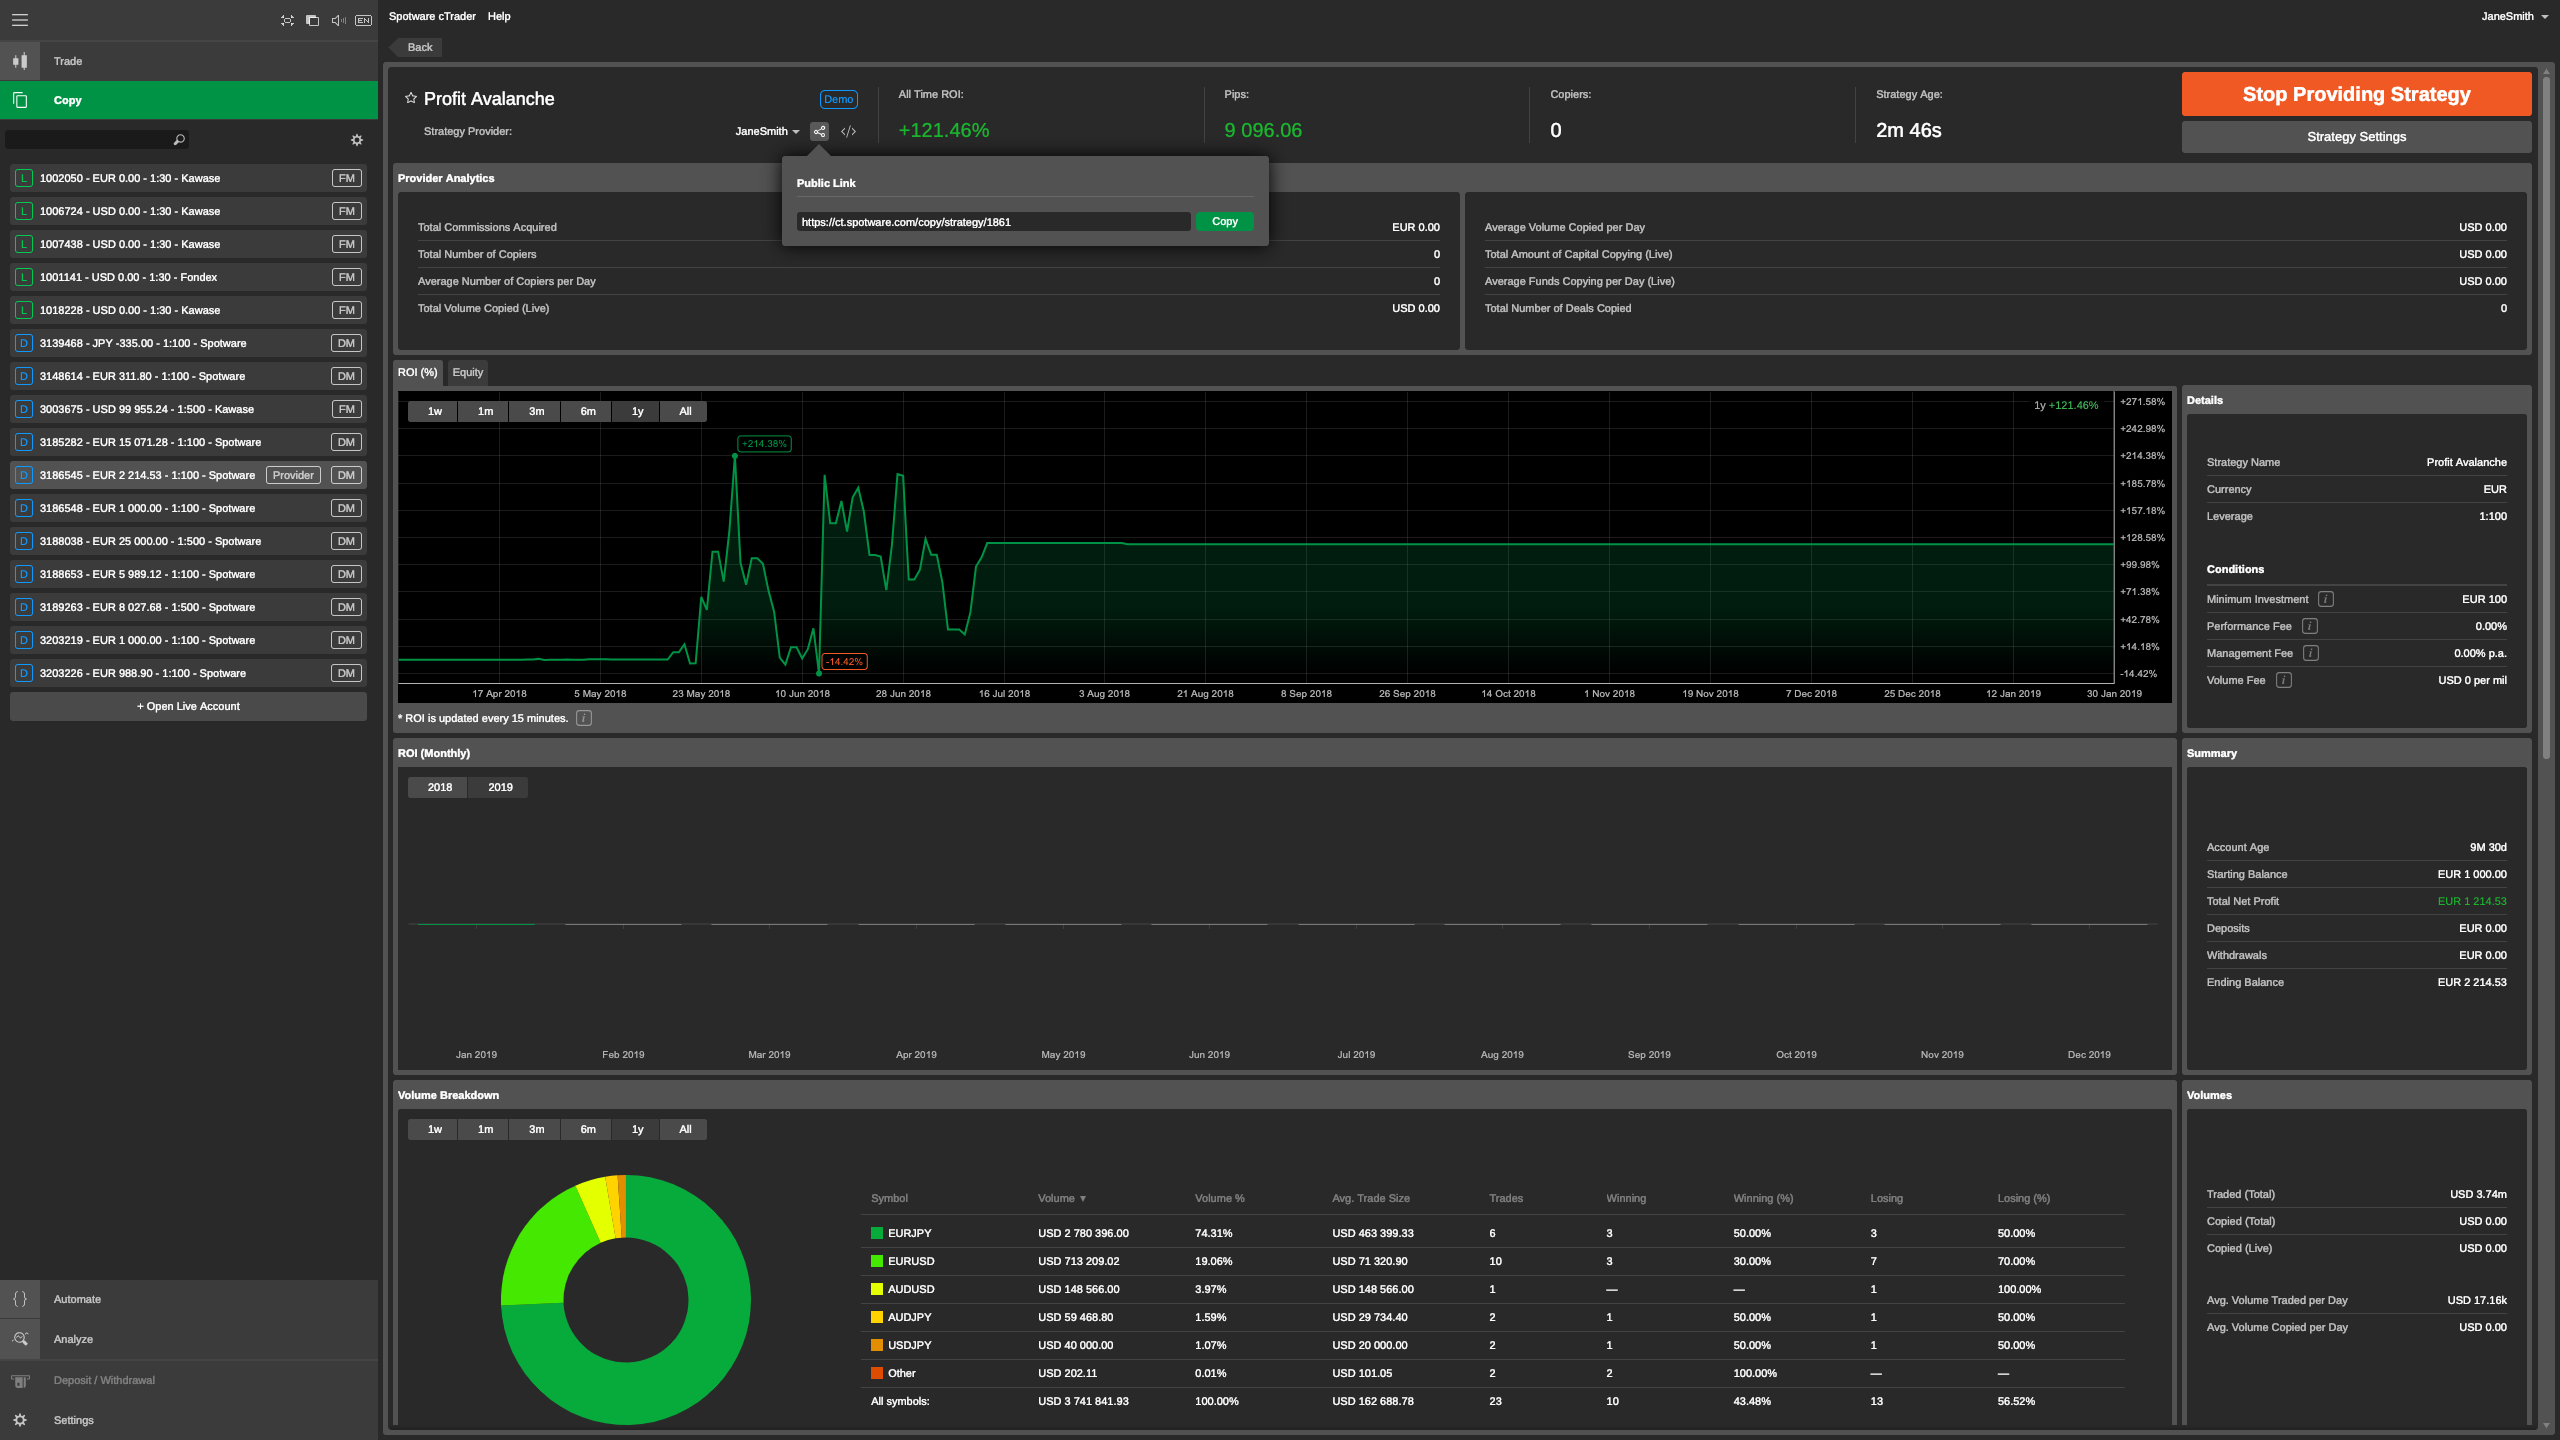Select 1m range on ROI chart
This screenshot has width=2560, height=1440.
pyautogui.click(x=485, y=411)
